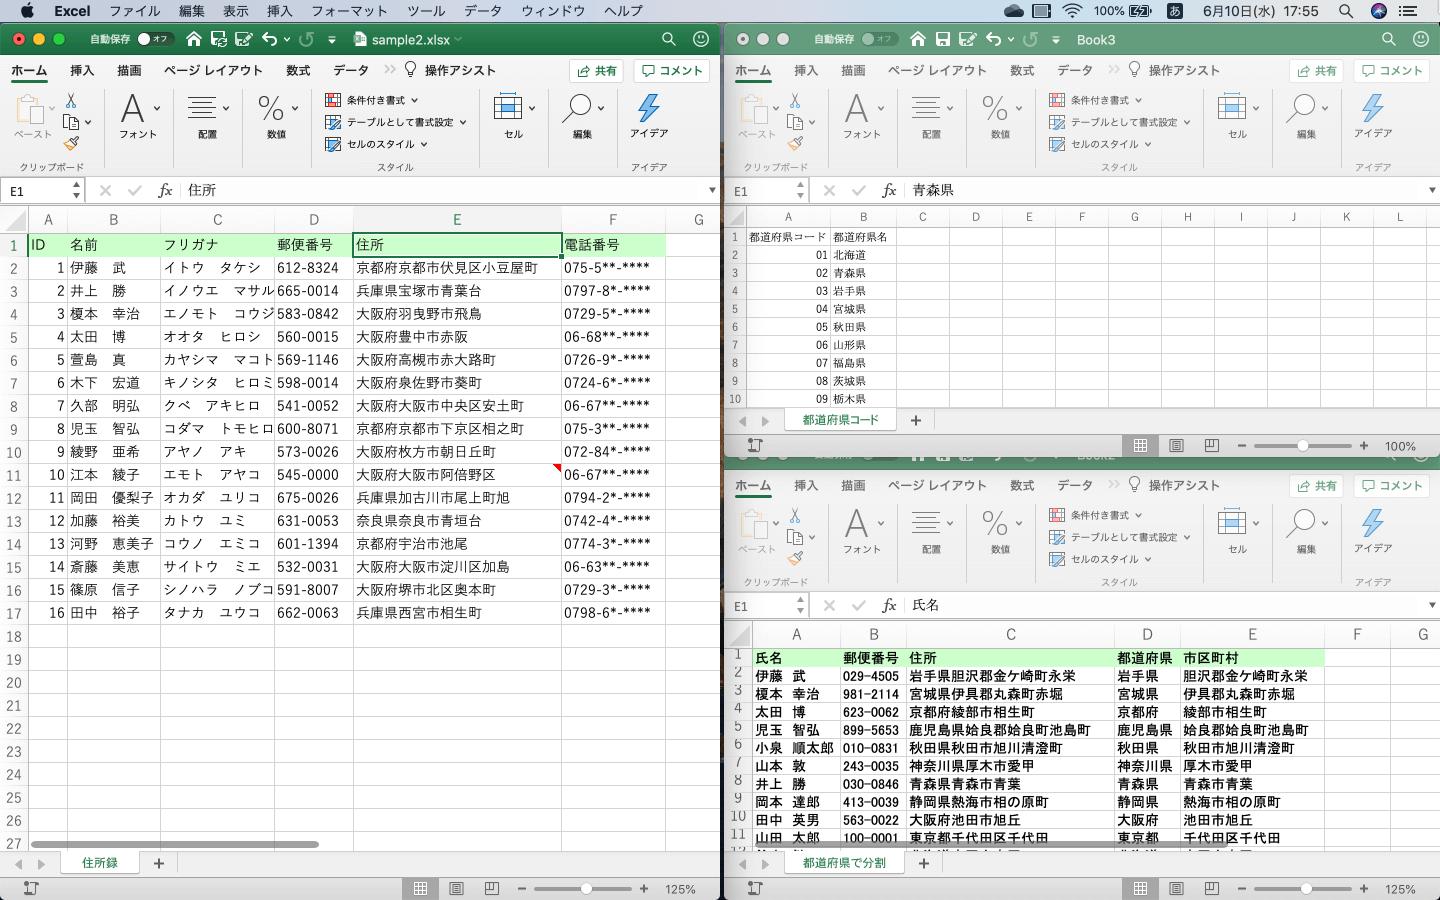
Task: Click the Wi-Fi icon in macOS menu bar
Action: [1072, 11]
